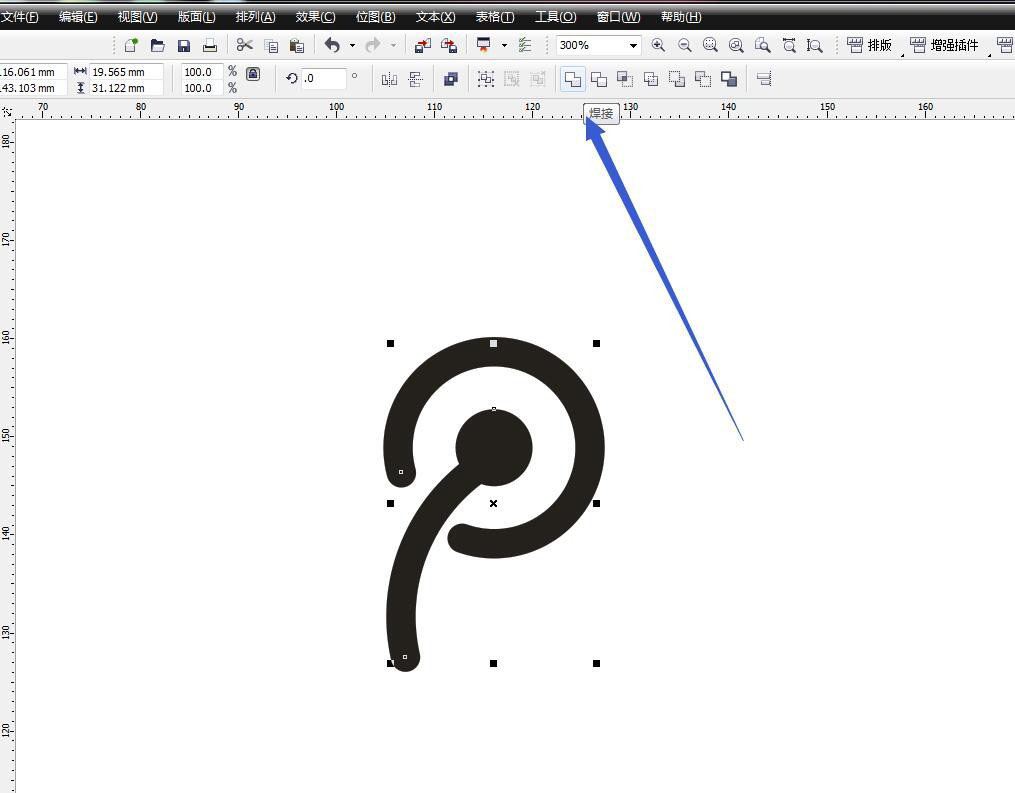Expand the 300% zoom level dropdown
Image resolution: width=1015 pixels, height=793 pixels.
[x=633, y=45]
